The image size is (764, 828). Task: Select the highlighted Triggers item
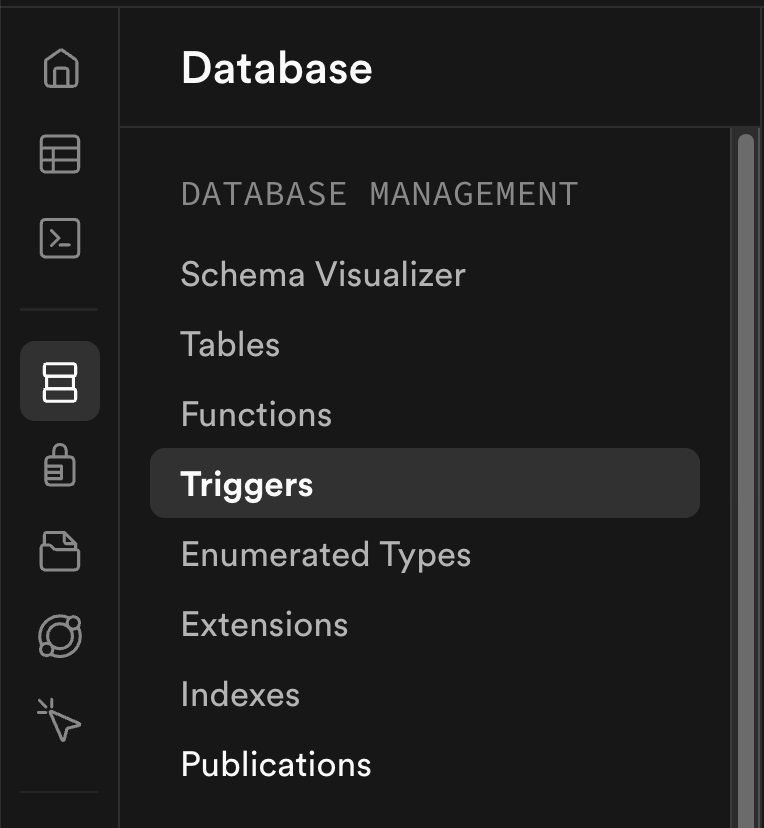425,483
